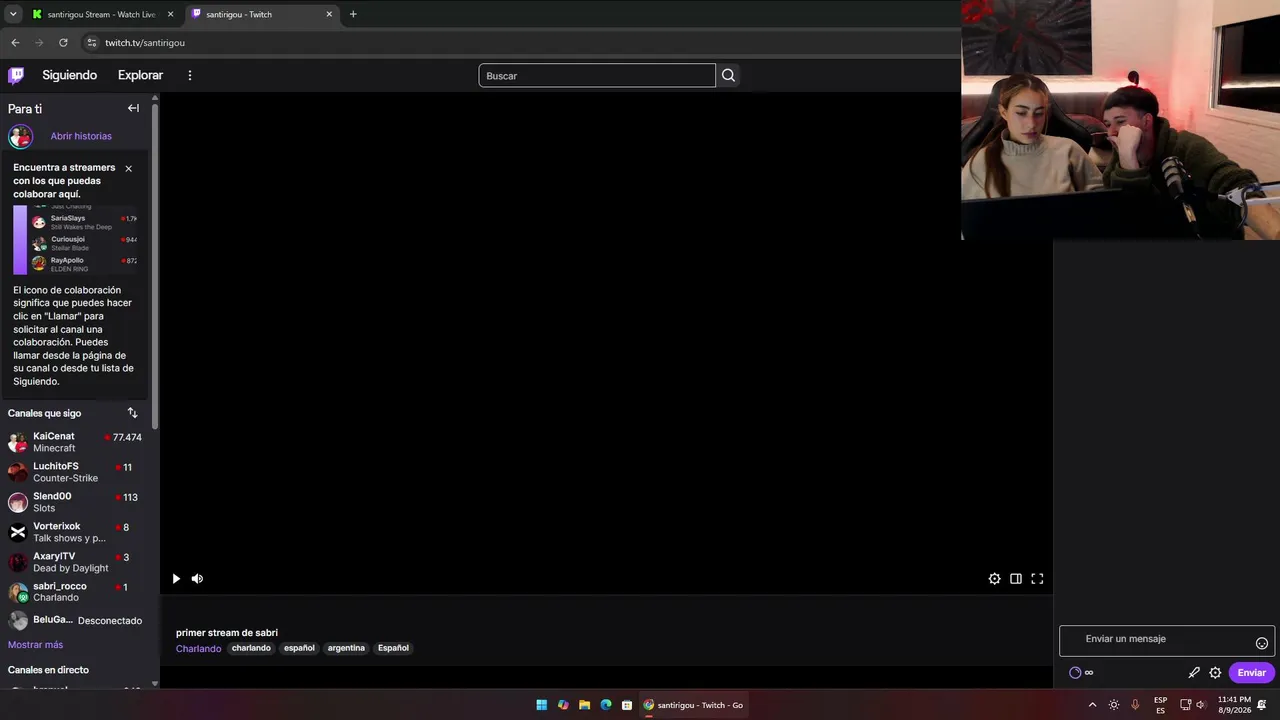Open the Charlando category link
Viewport: 1280px width, 720px height.
pos(198,649)
